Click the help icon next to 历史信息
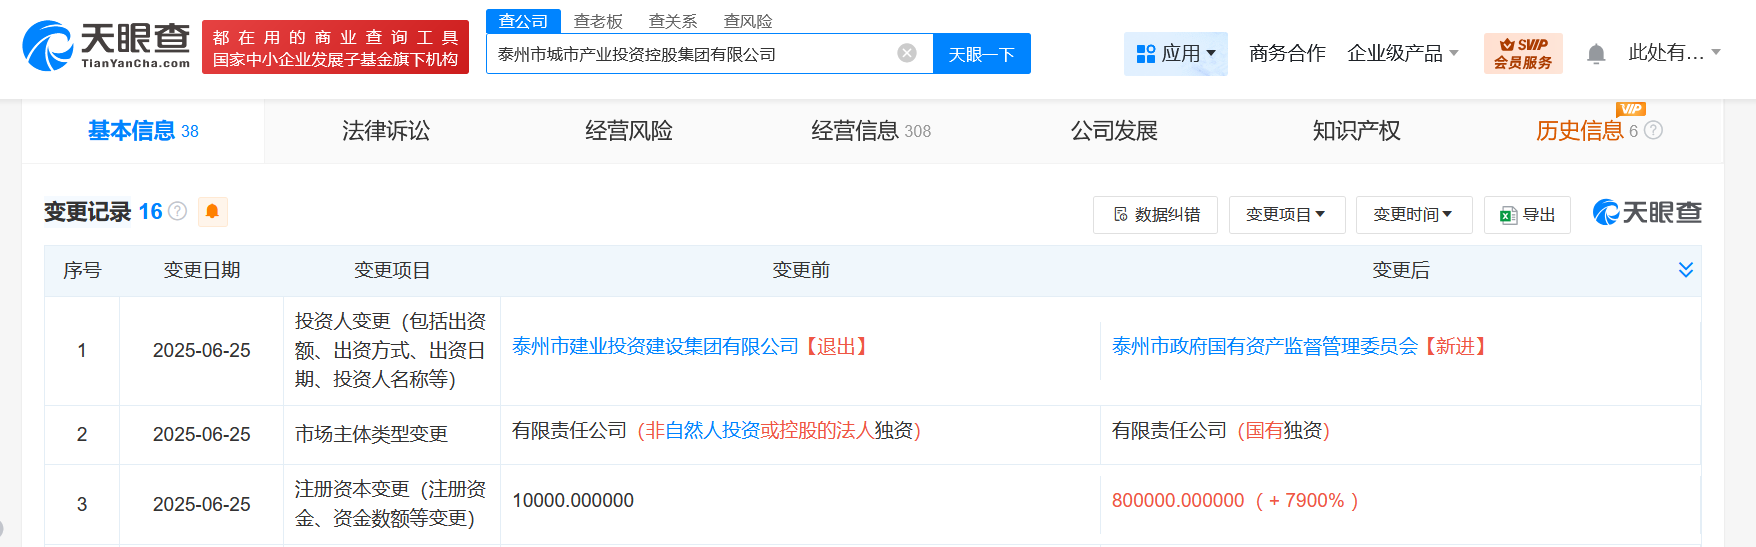 pos(1653,130)
